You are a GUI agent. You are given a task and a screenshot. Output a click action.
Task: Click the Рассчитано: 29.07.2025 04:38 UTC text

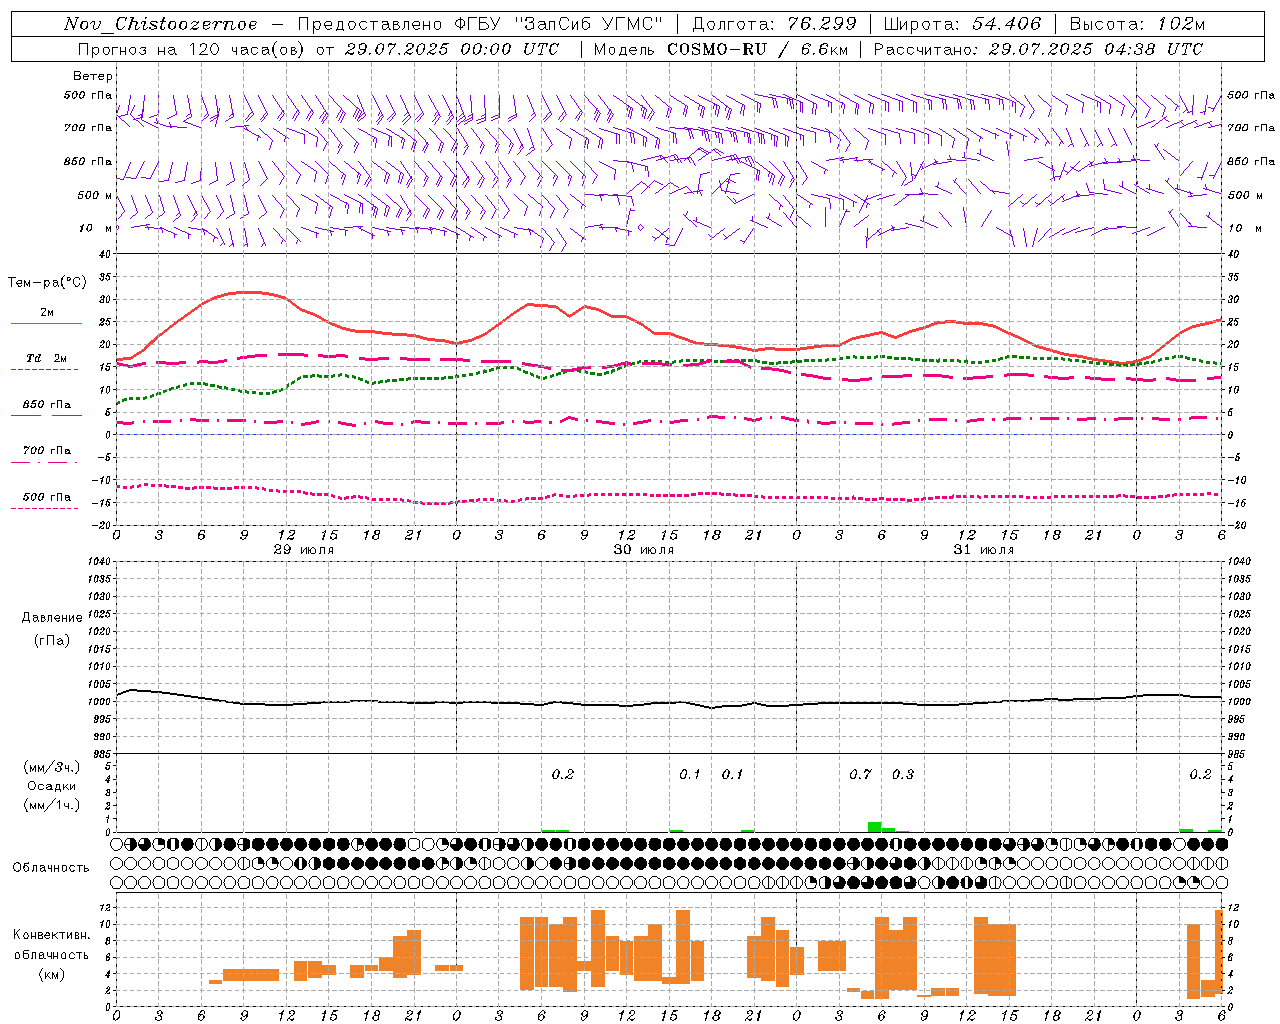point(1038,49)
